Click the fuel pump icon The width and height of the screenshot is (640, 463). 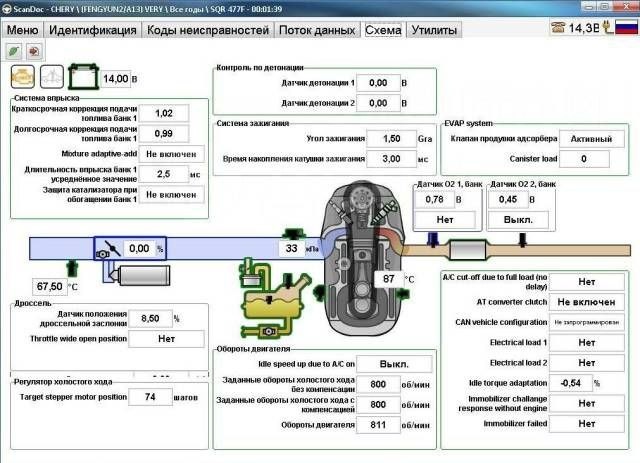click(267, 331)
